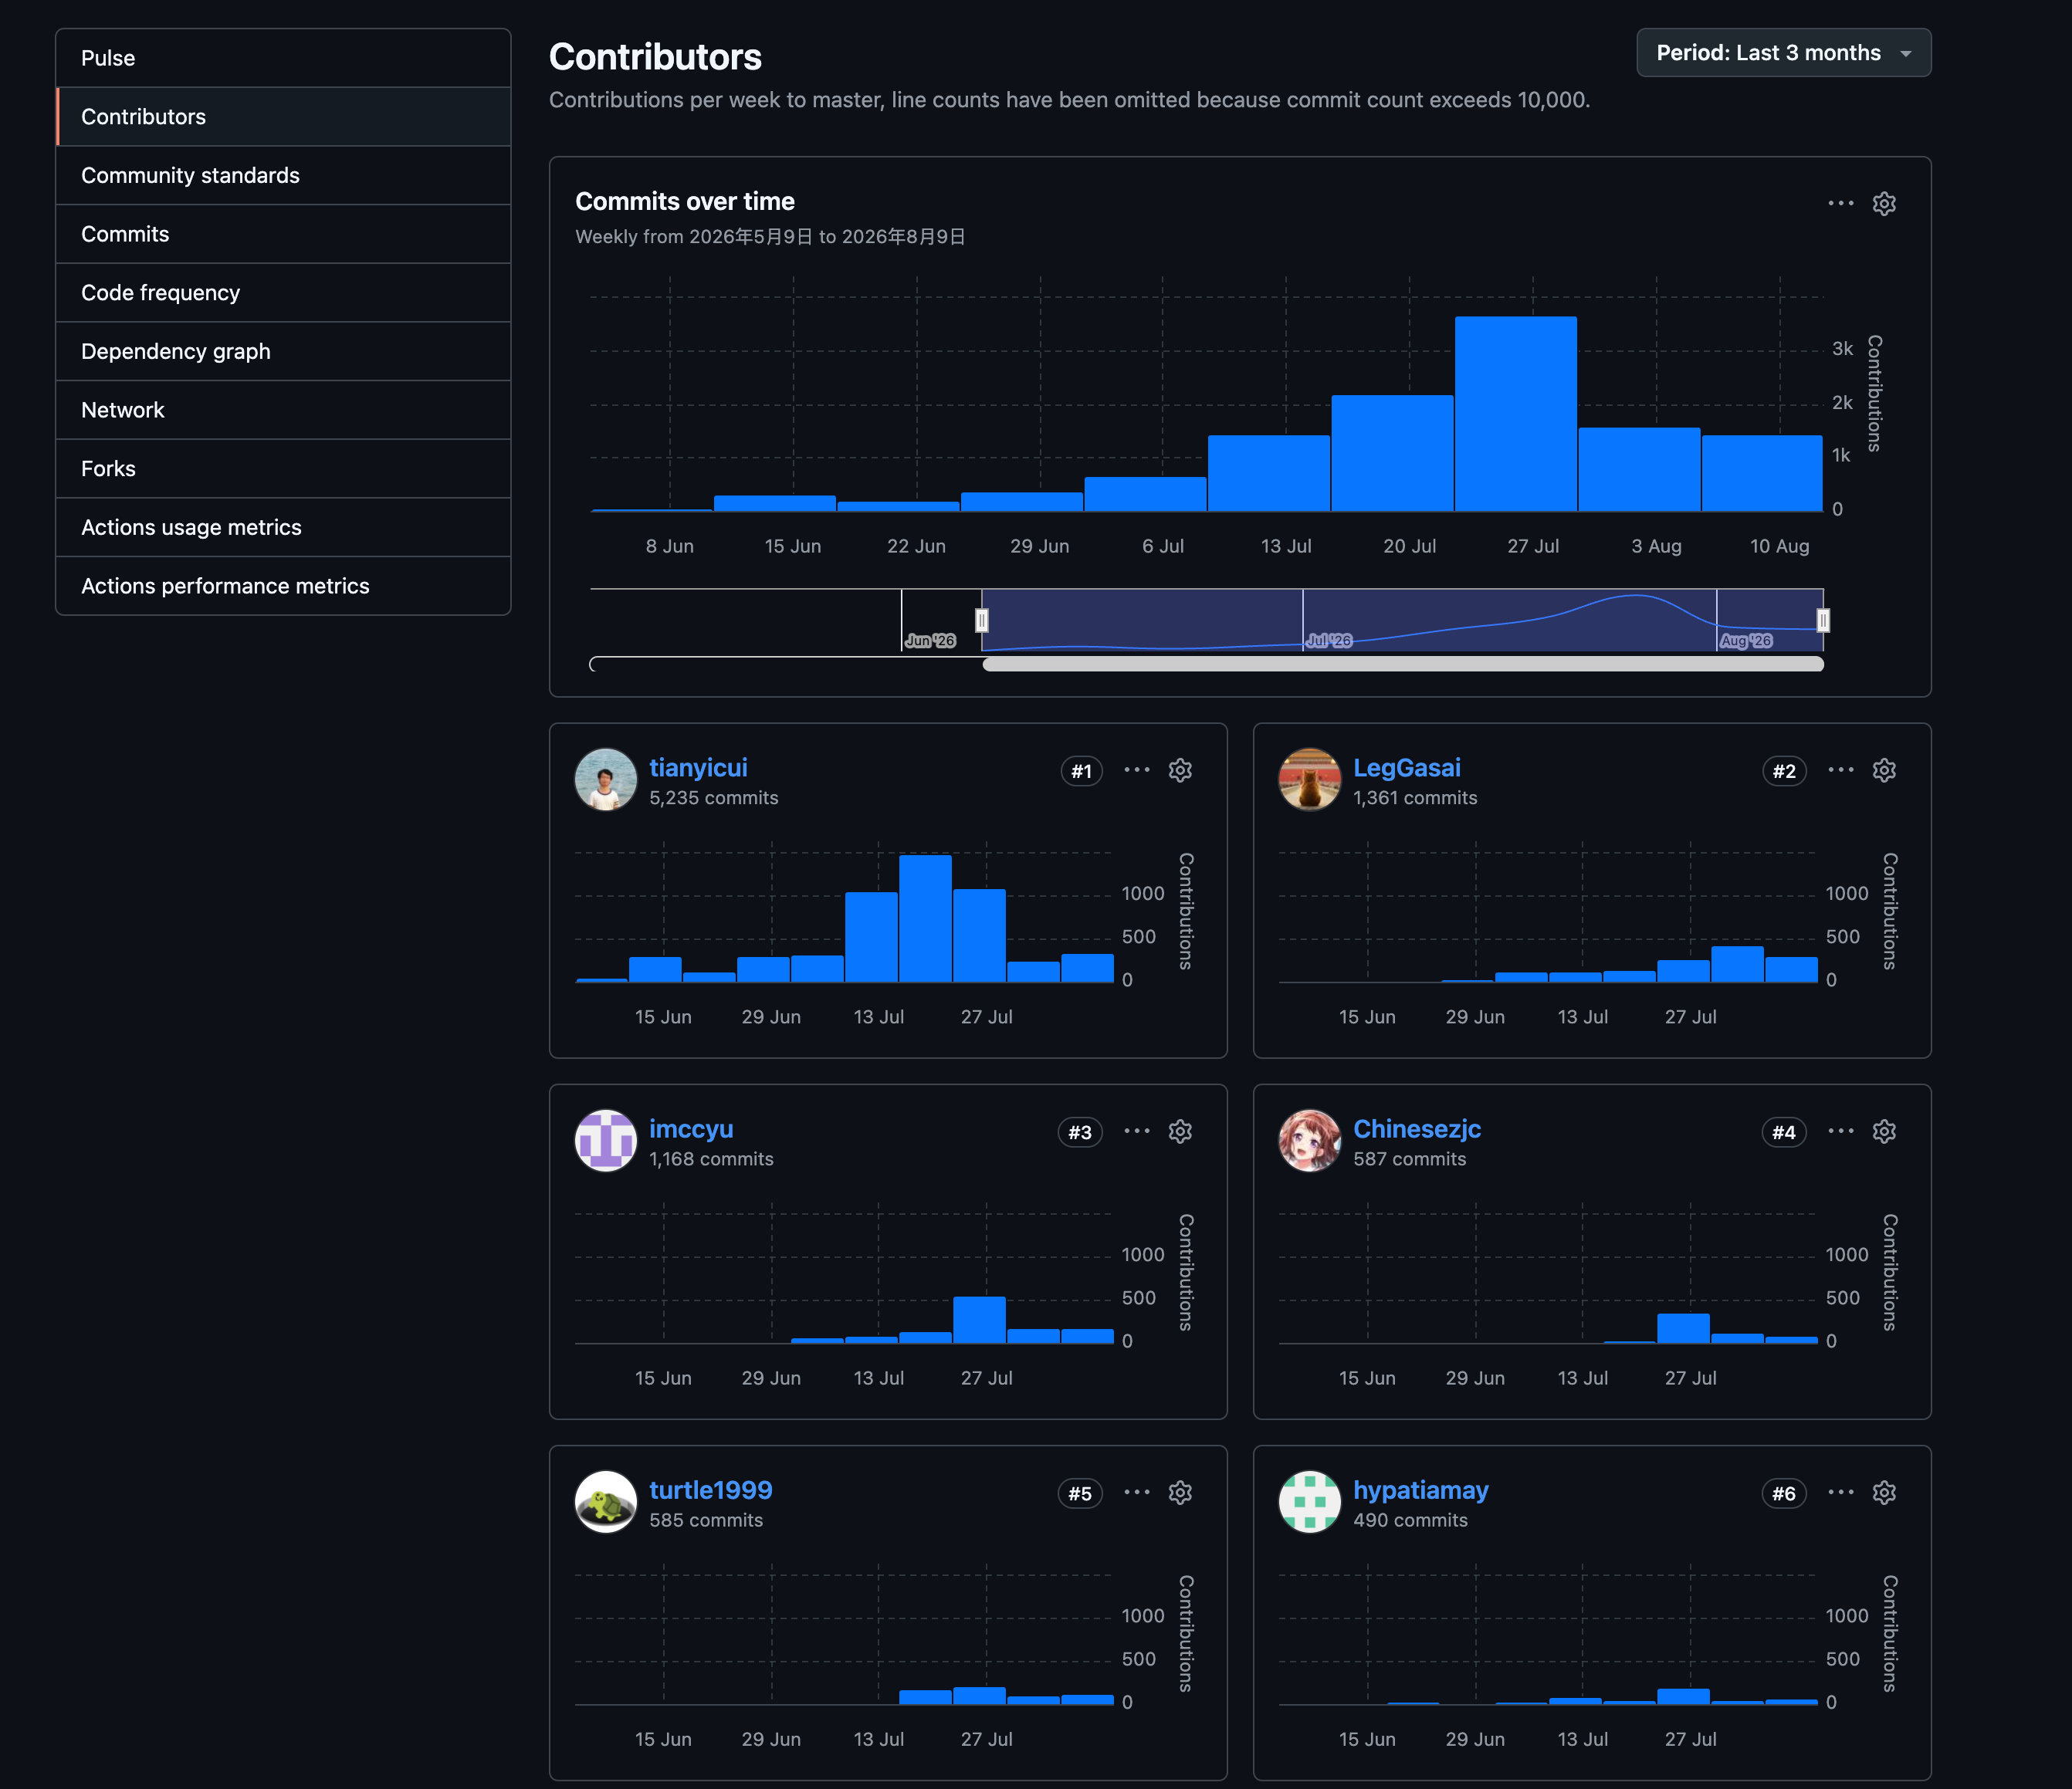2072x1789 pixels.
Task: Click the timeline navigator horizontal scrollbar
Action: click(x=1403, y=664)
